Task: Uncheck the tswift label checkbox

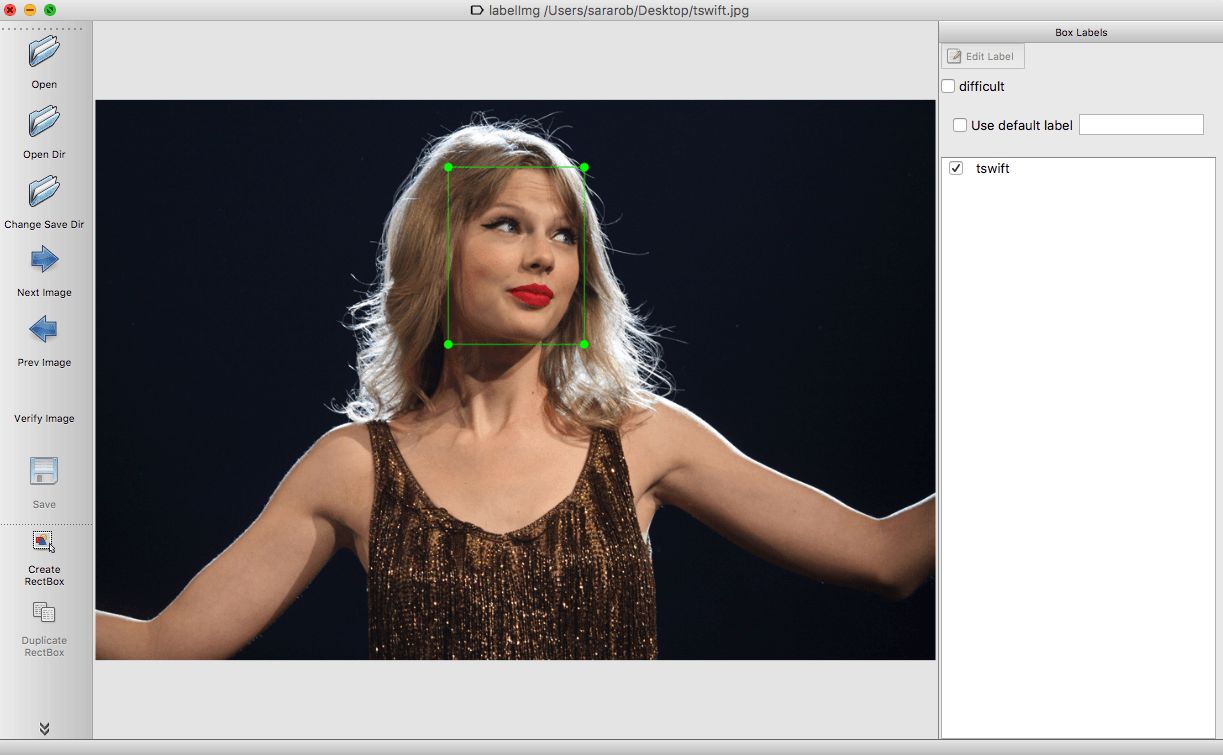Action: point(956,169)
